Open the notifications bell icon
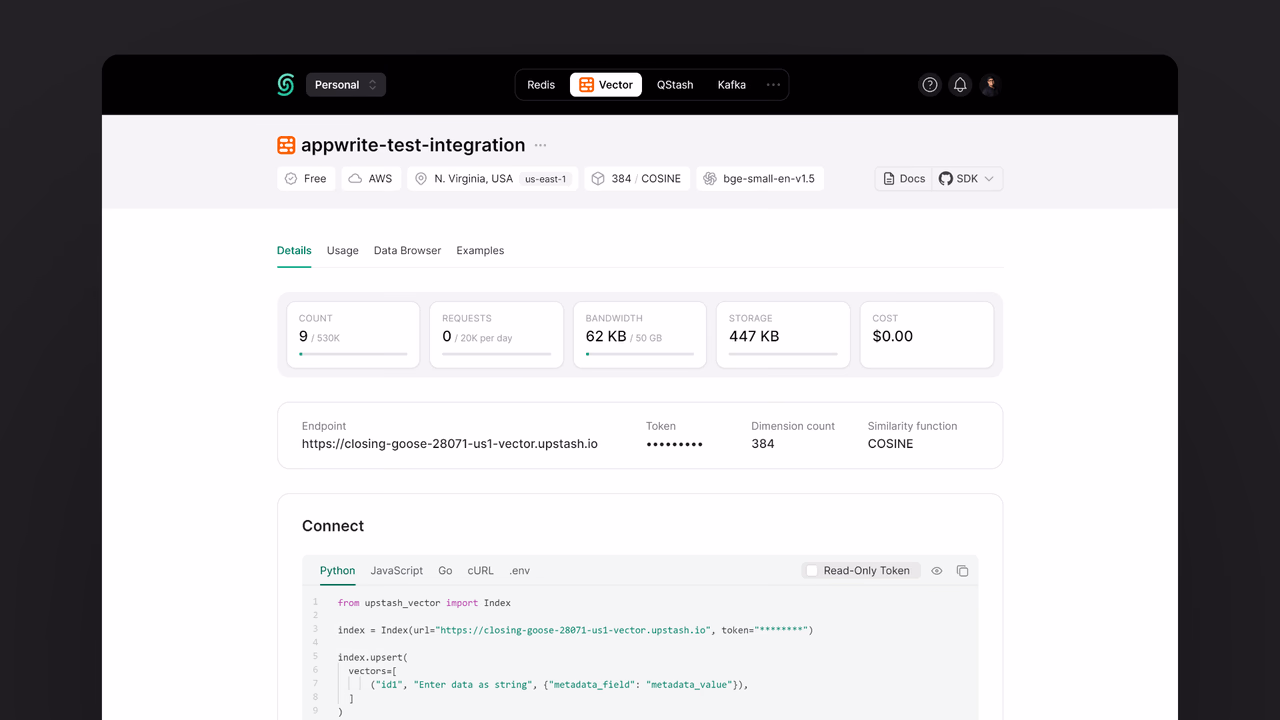 (x=960, y=85)
